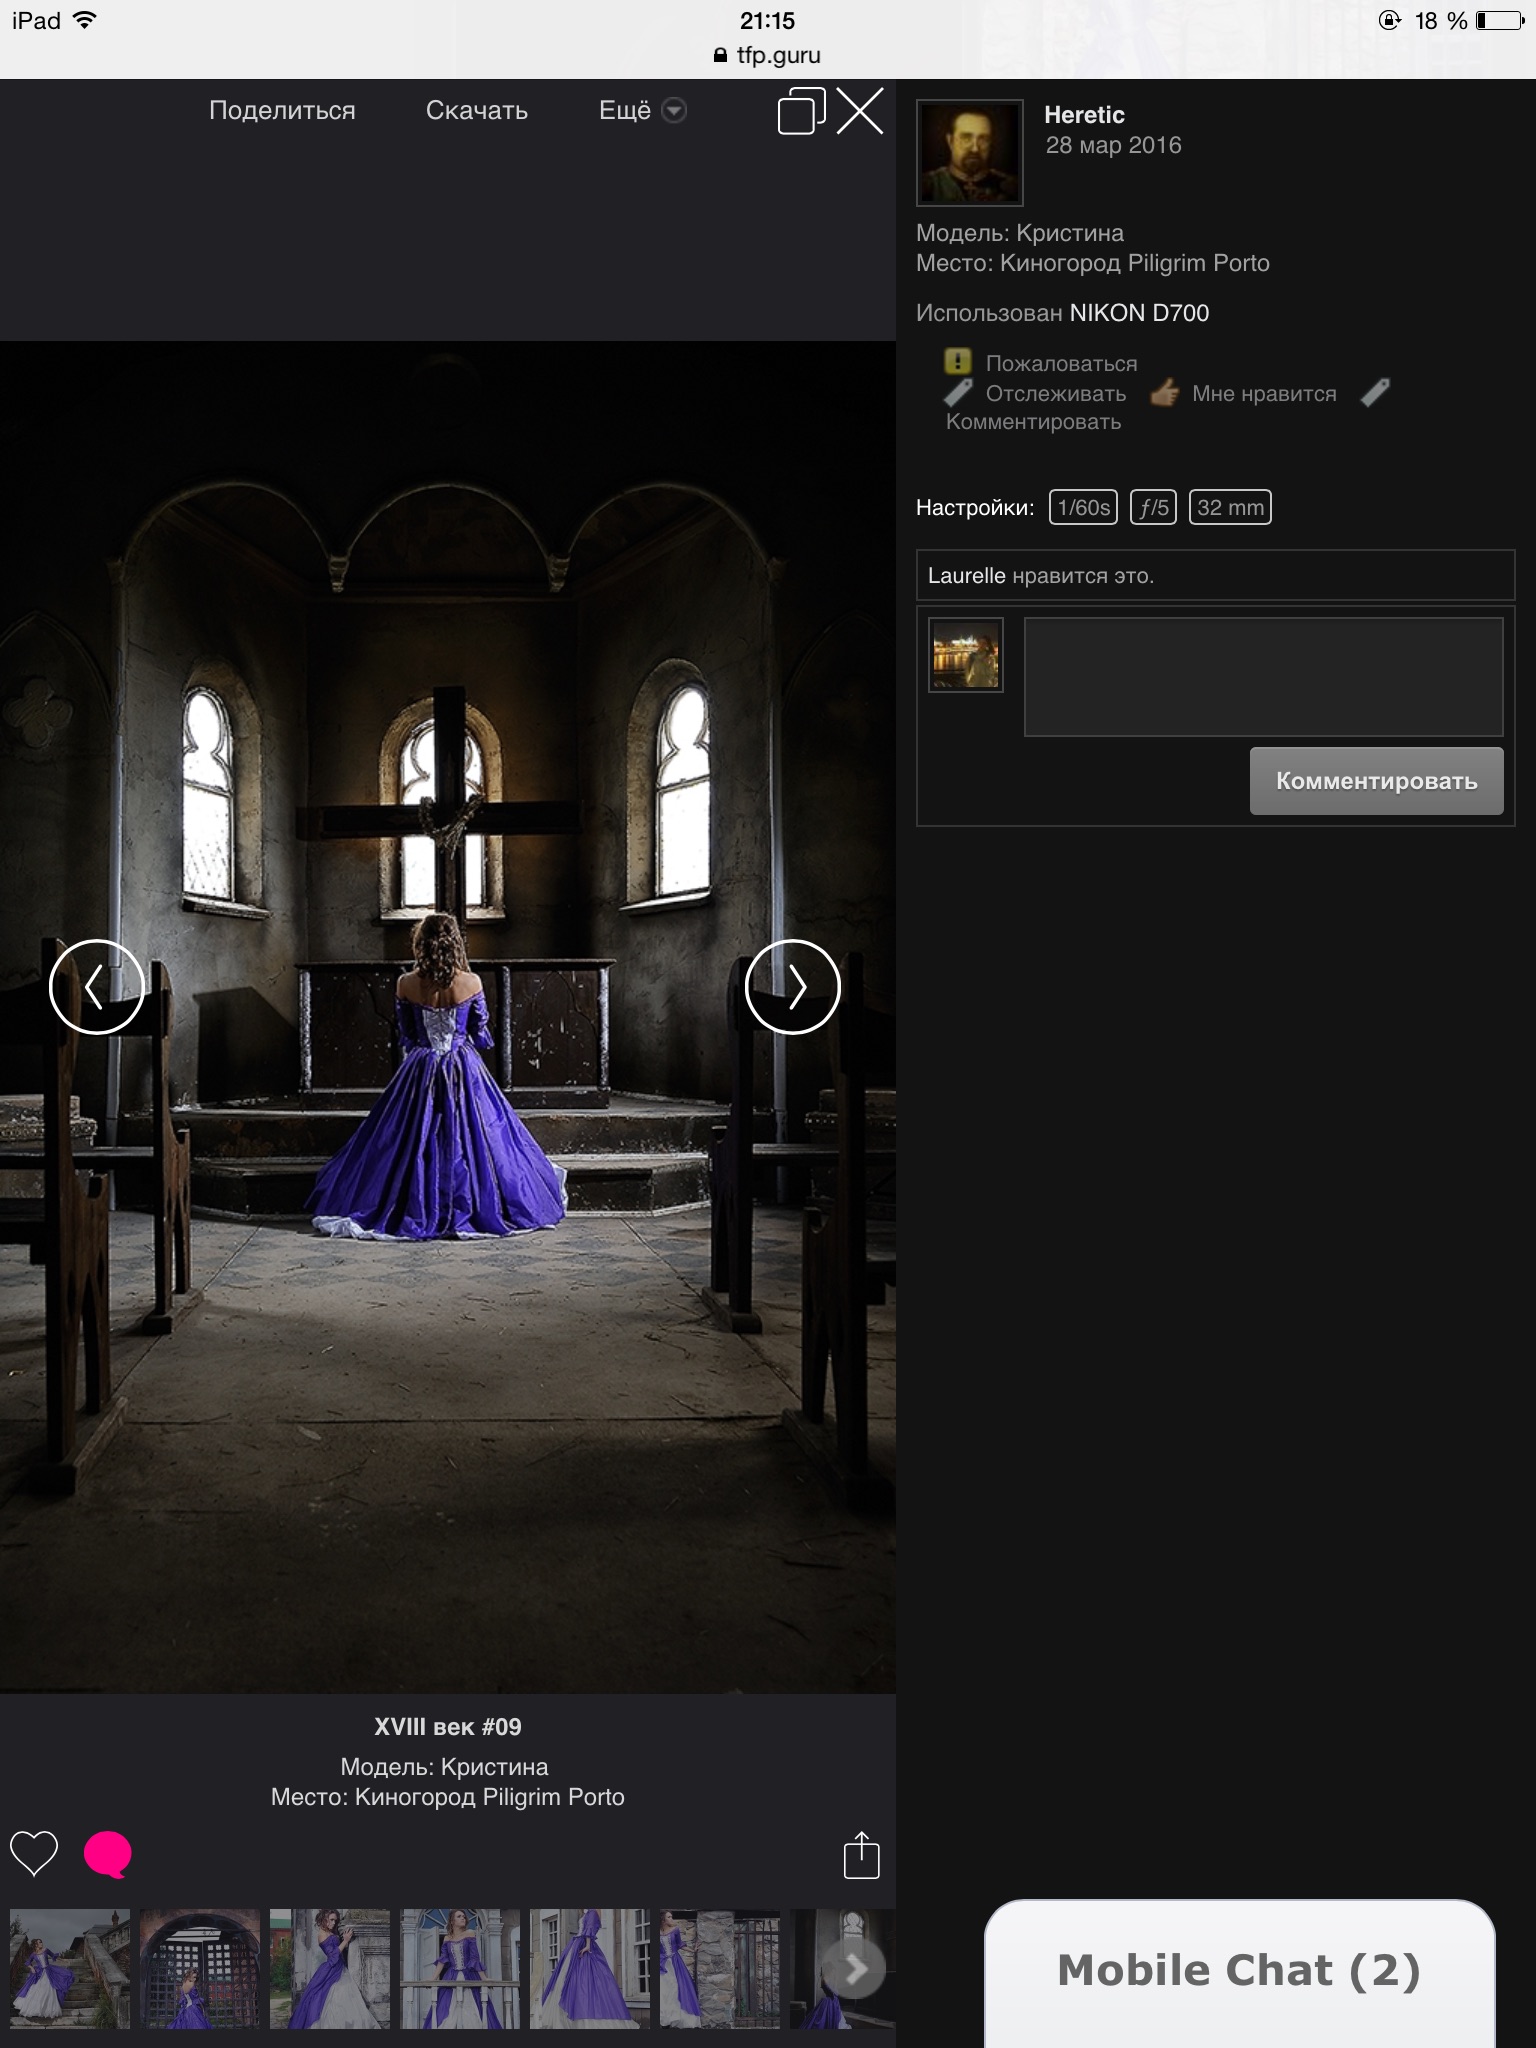Go to the previous photo arrow
The image size is (1536, 2048).
coord(96,987)
